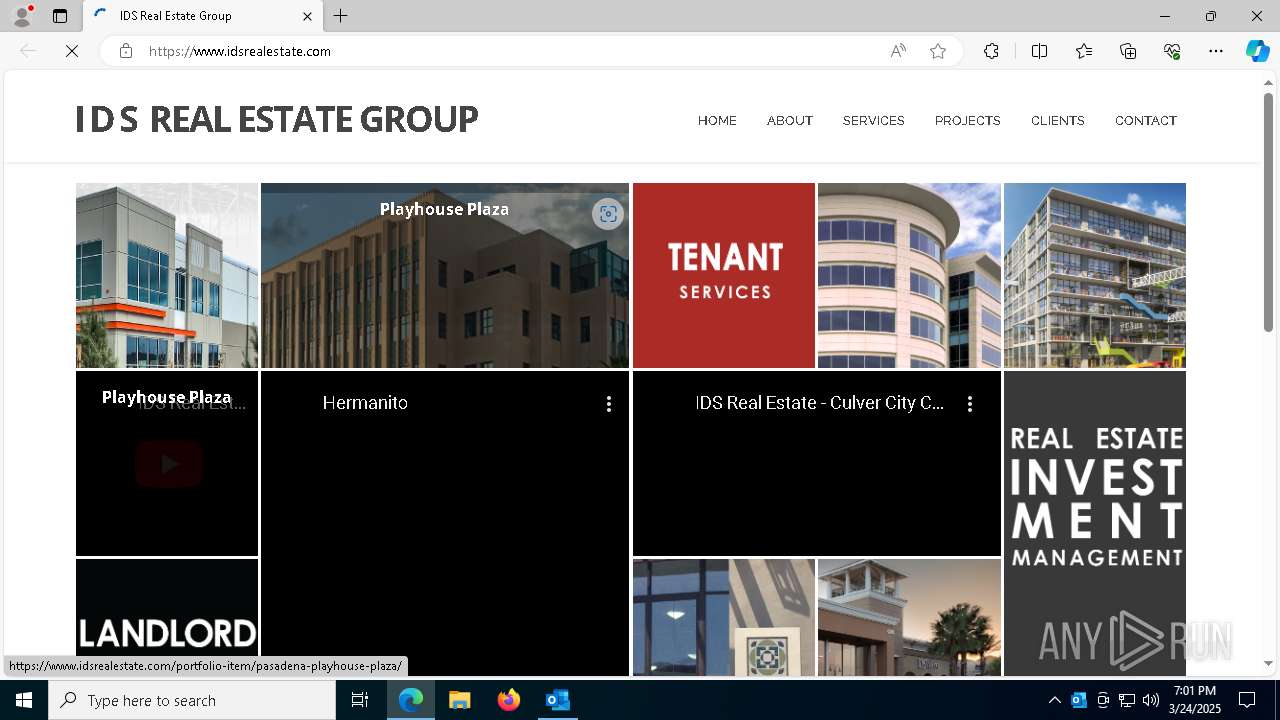Viewport: 1280px width, 720px height.
Task: Open a new browser tab
Action: [341, 16]
